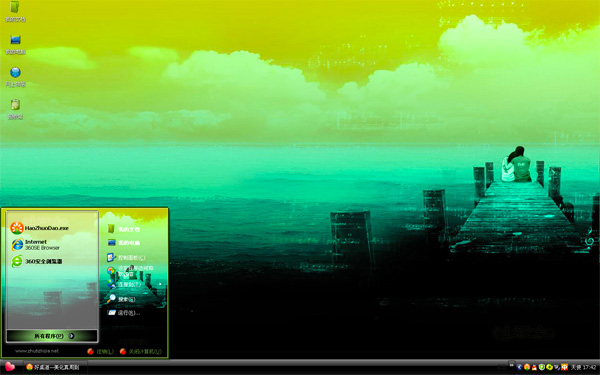Screen dimensions: 600x375
Task: Click blue arrow icon in system tray
Action: click(519, 367)
